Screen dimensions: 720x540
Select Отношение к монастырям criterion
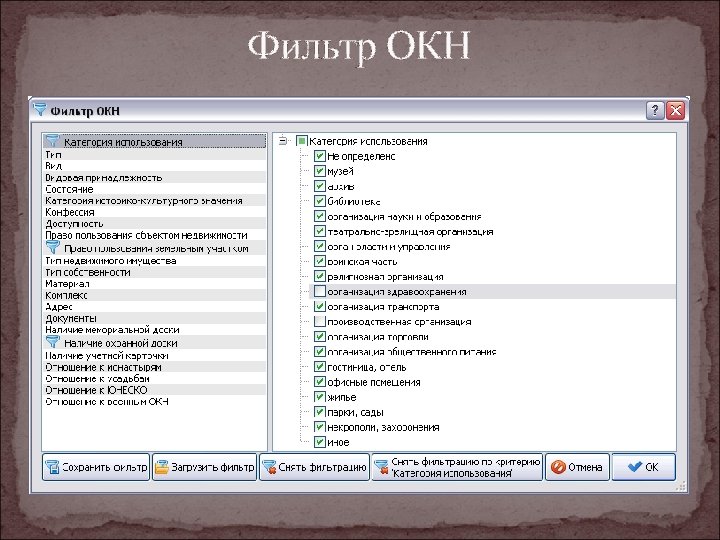coord(154,367)
